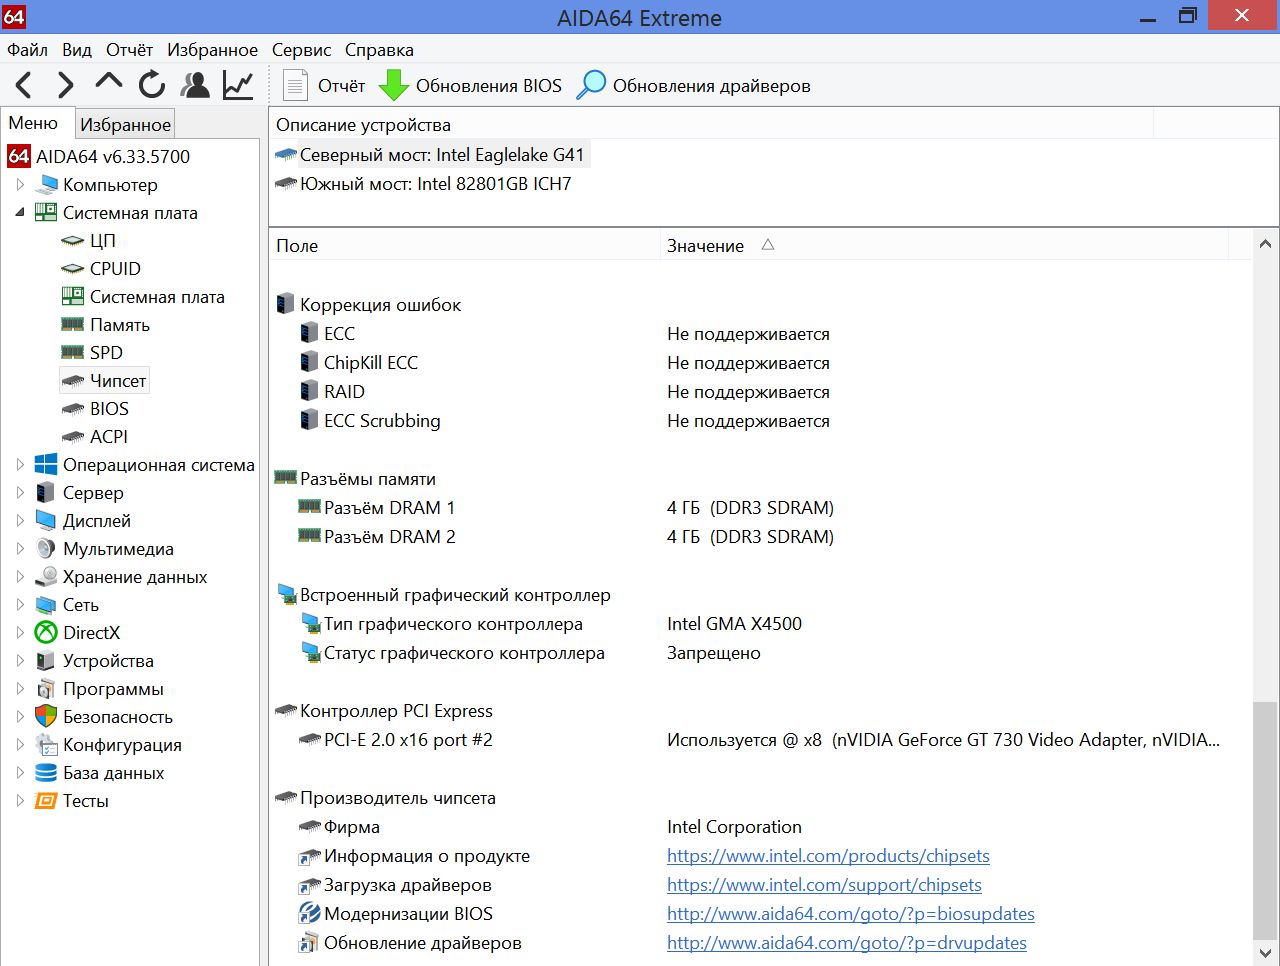1280x966 pixels.
Task: Open the intel.com/products/chipsets link
Action: pyautogui.click(x=828, y=856)
